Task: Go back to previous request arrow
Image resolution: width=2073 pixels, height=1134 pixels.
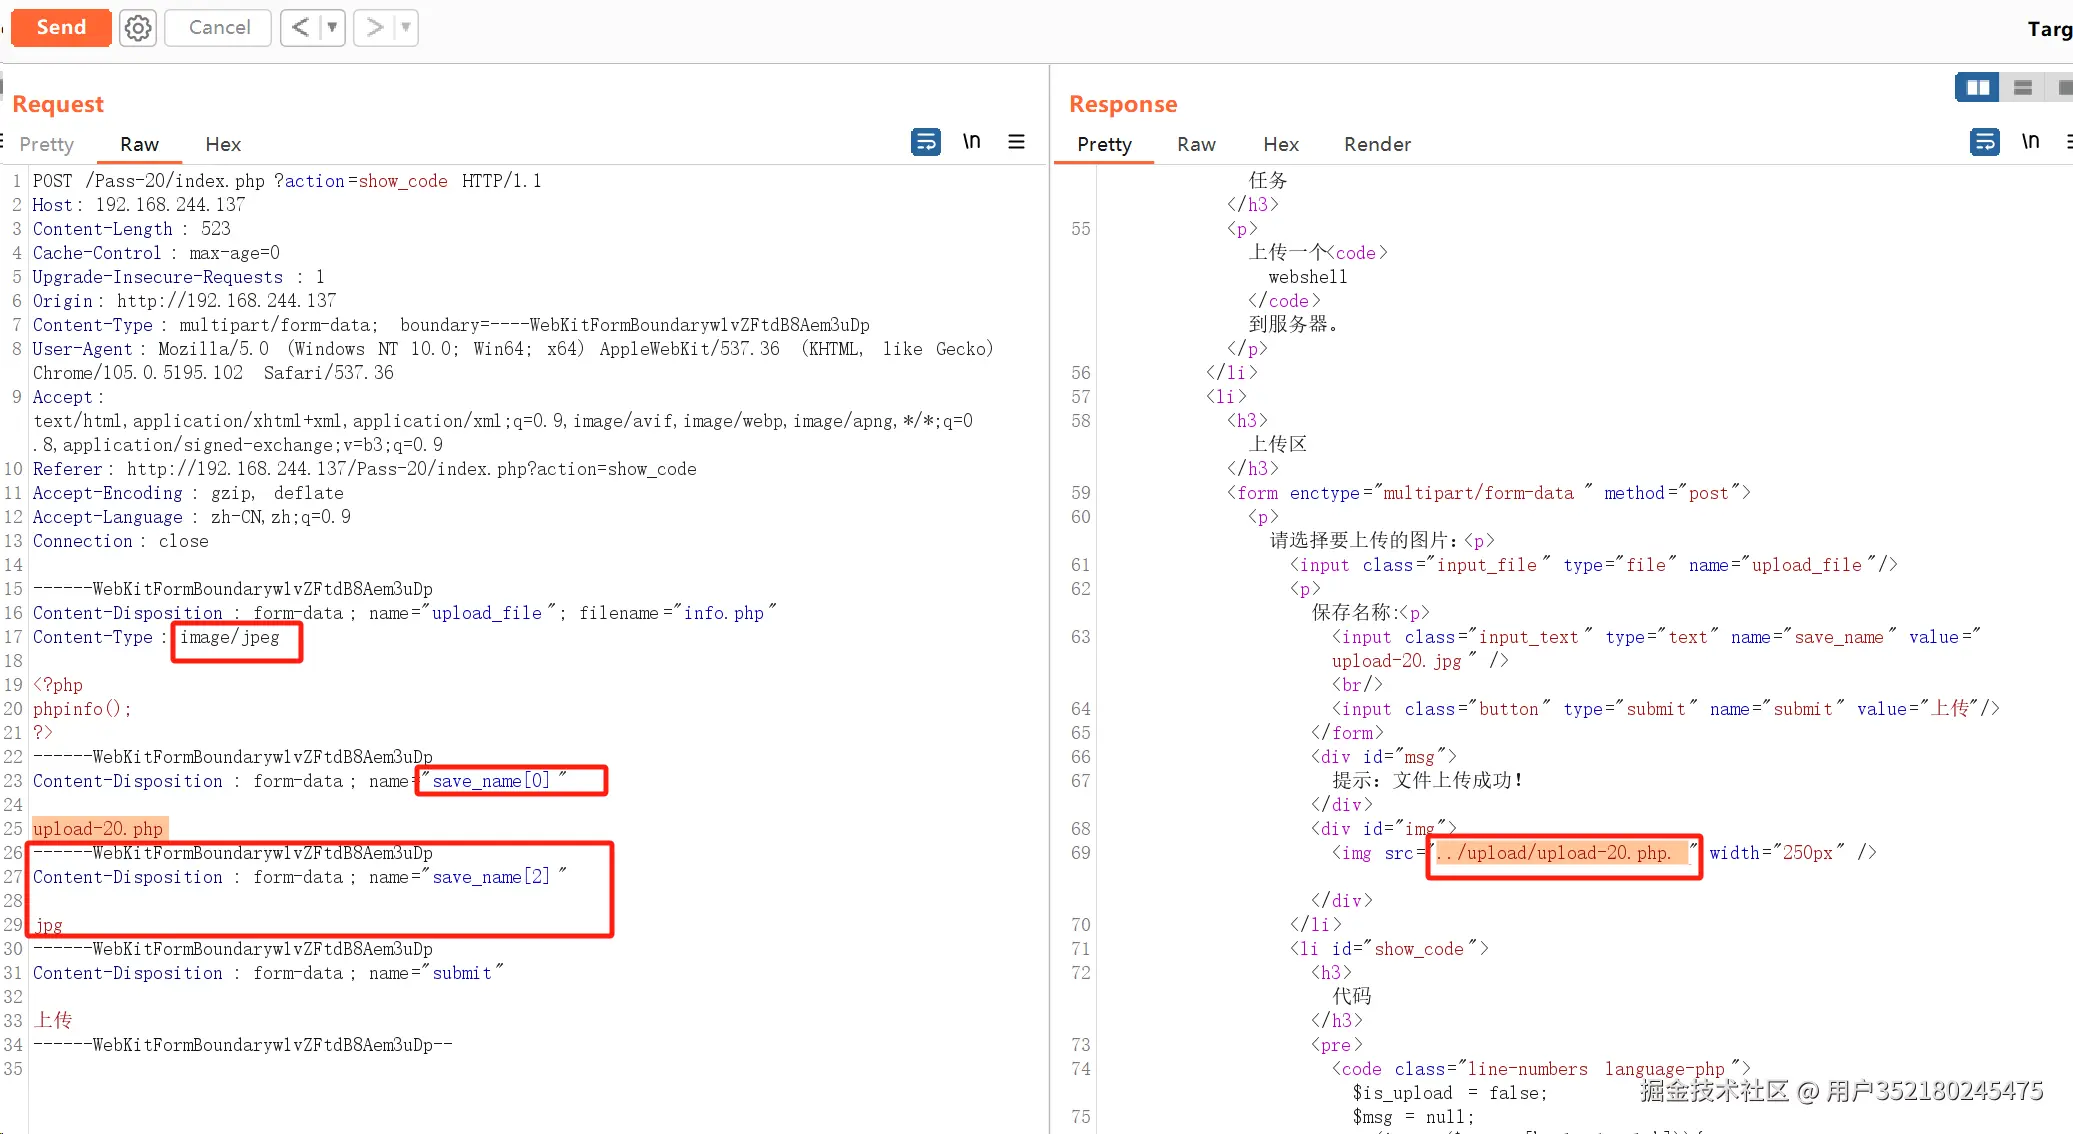Action: [300, 28]
